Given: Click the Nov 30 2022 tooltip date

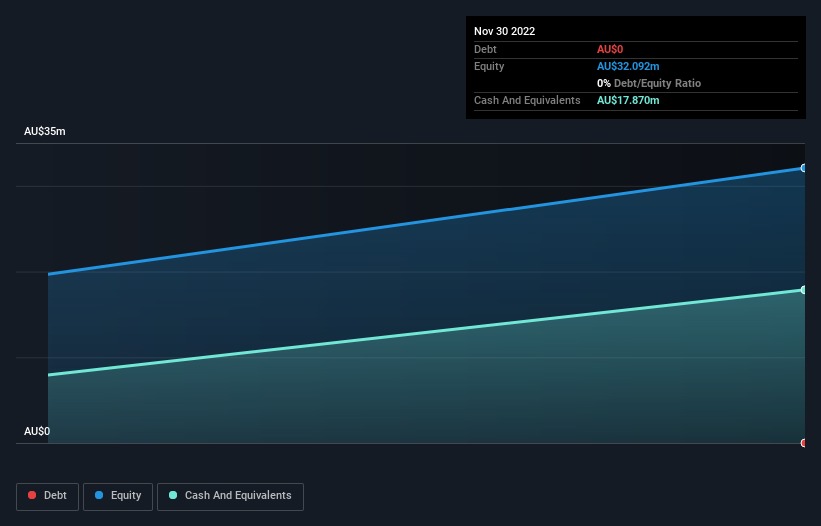Looking at the screenshot, I should [504, 31].
